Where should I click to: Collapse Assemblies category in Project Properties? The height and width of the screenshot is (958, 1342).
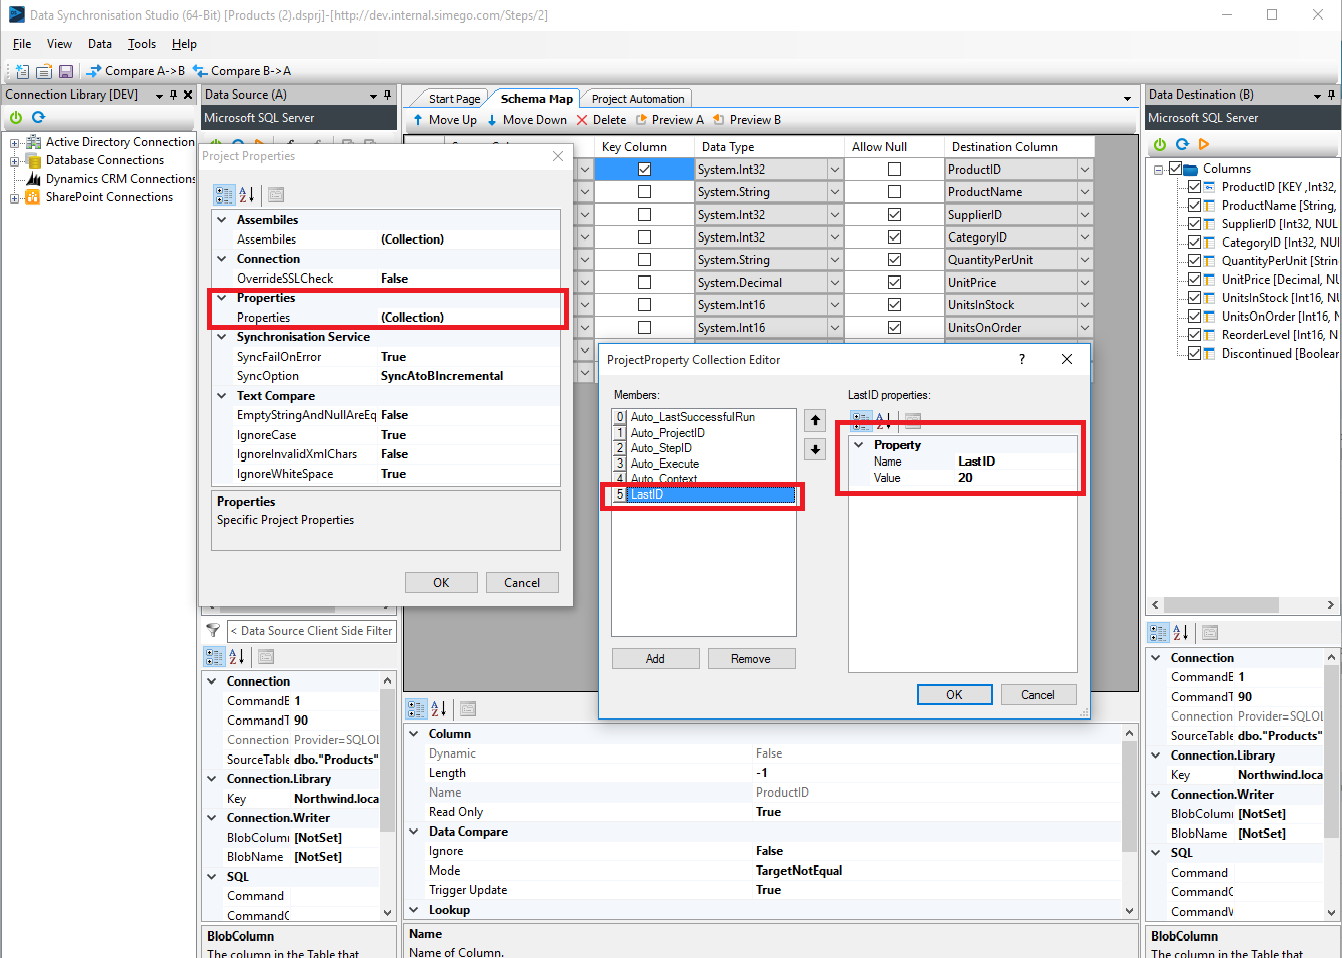click(x=222, y=220)
